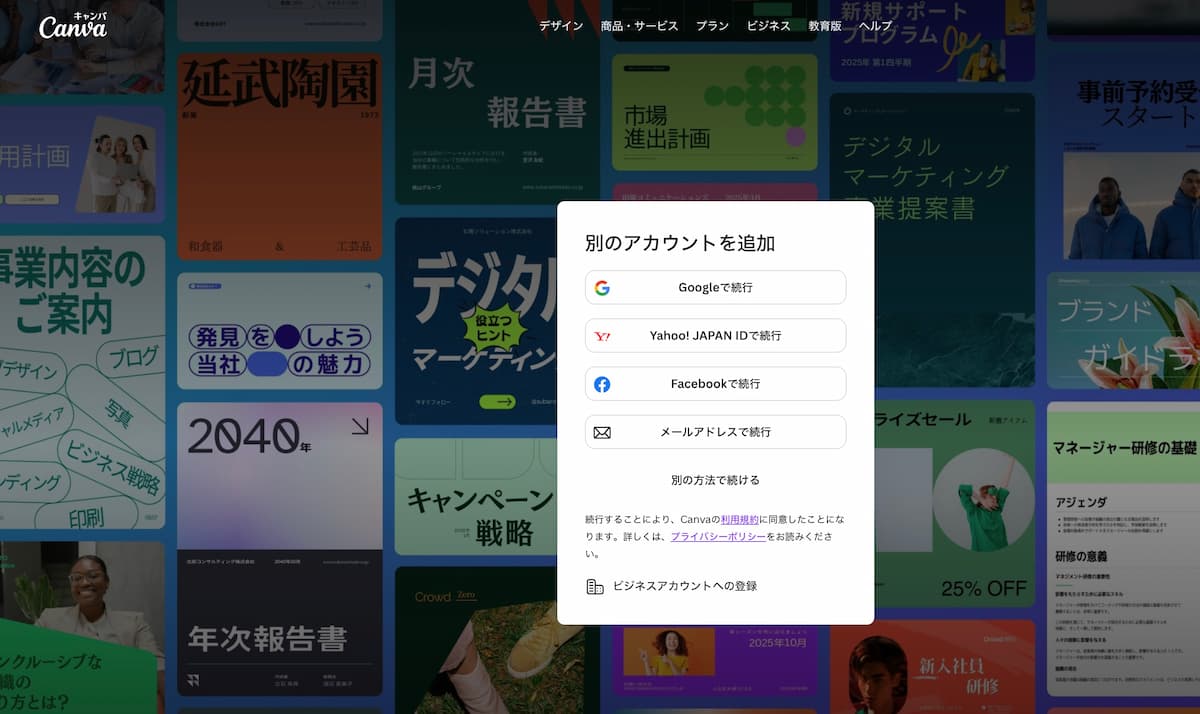The height and width of the screenshot is (714, 1200).
Task: Click the Facebook logo icon
Action: 602,384
